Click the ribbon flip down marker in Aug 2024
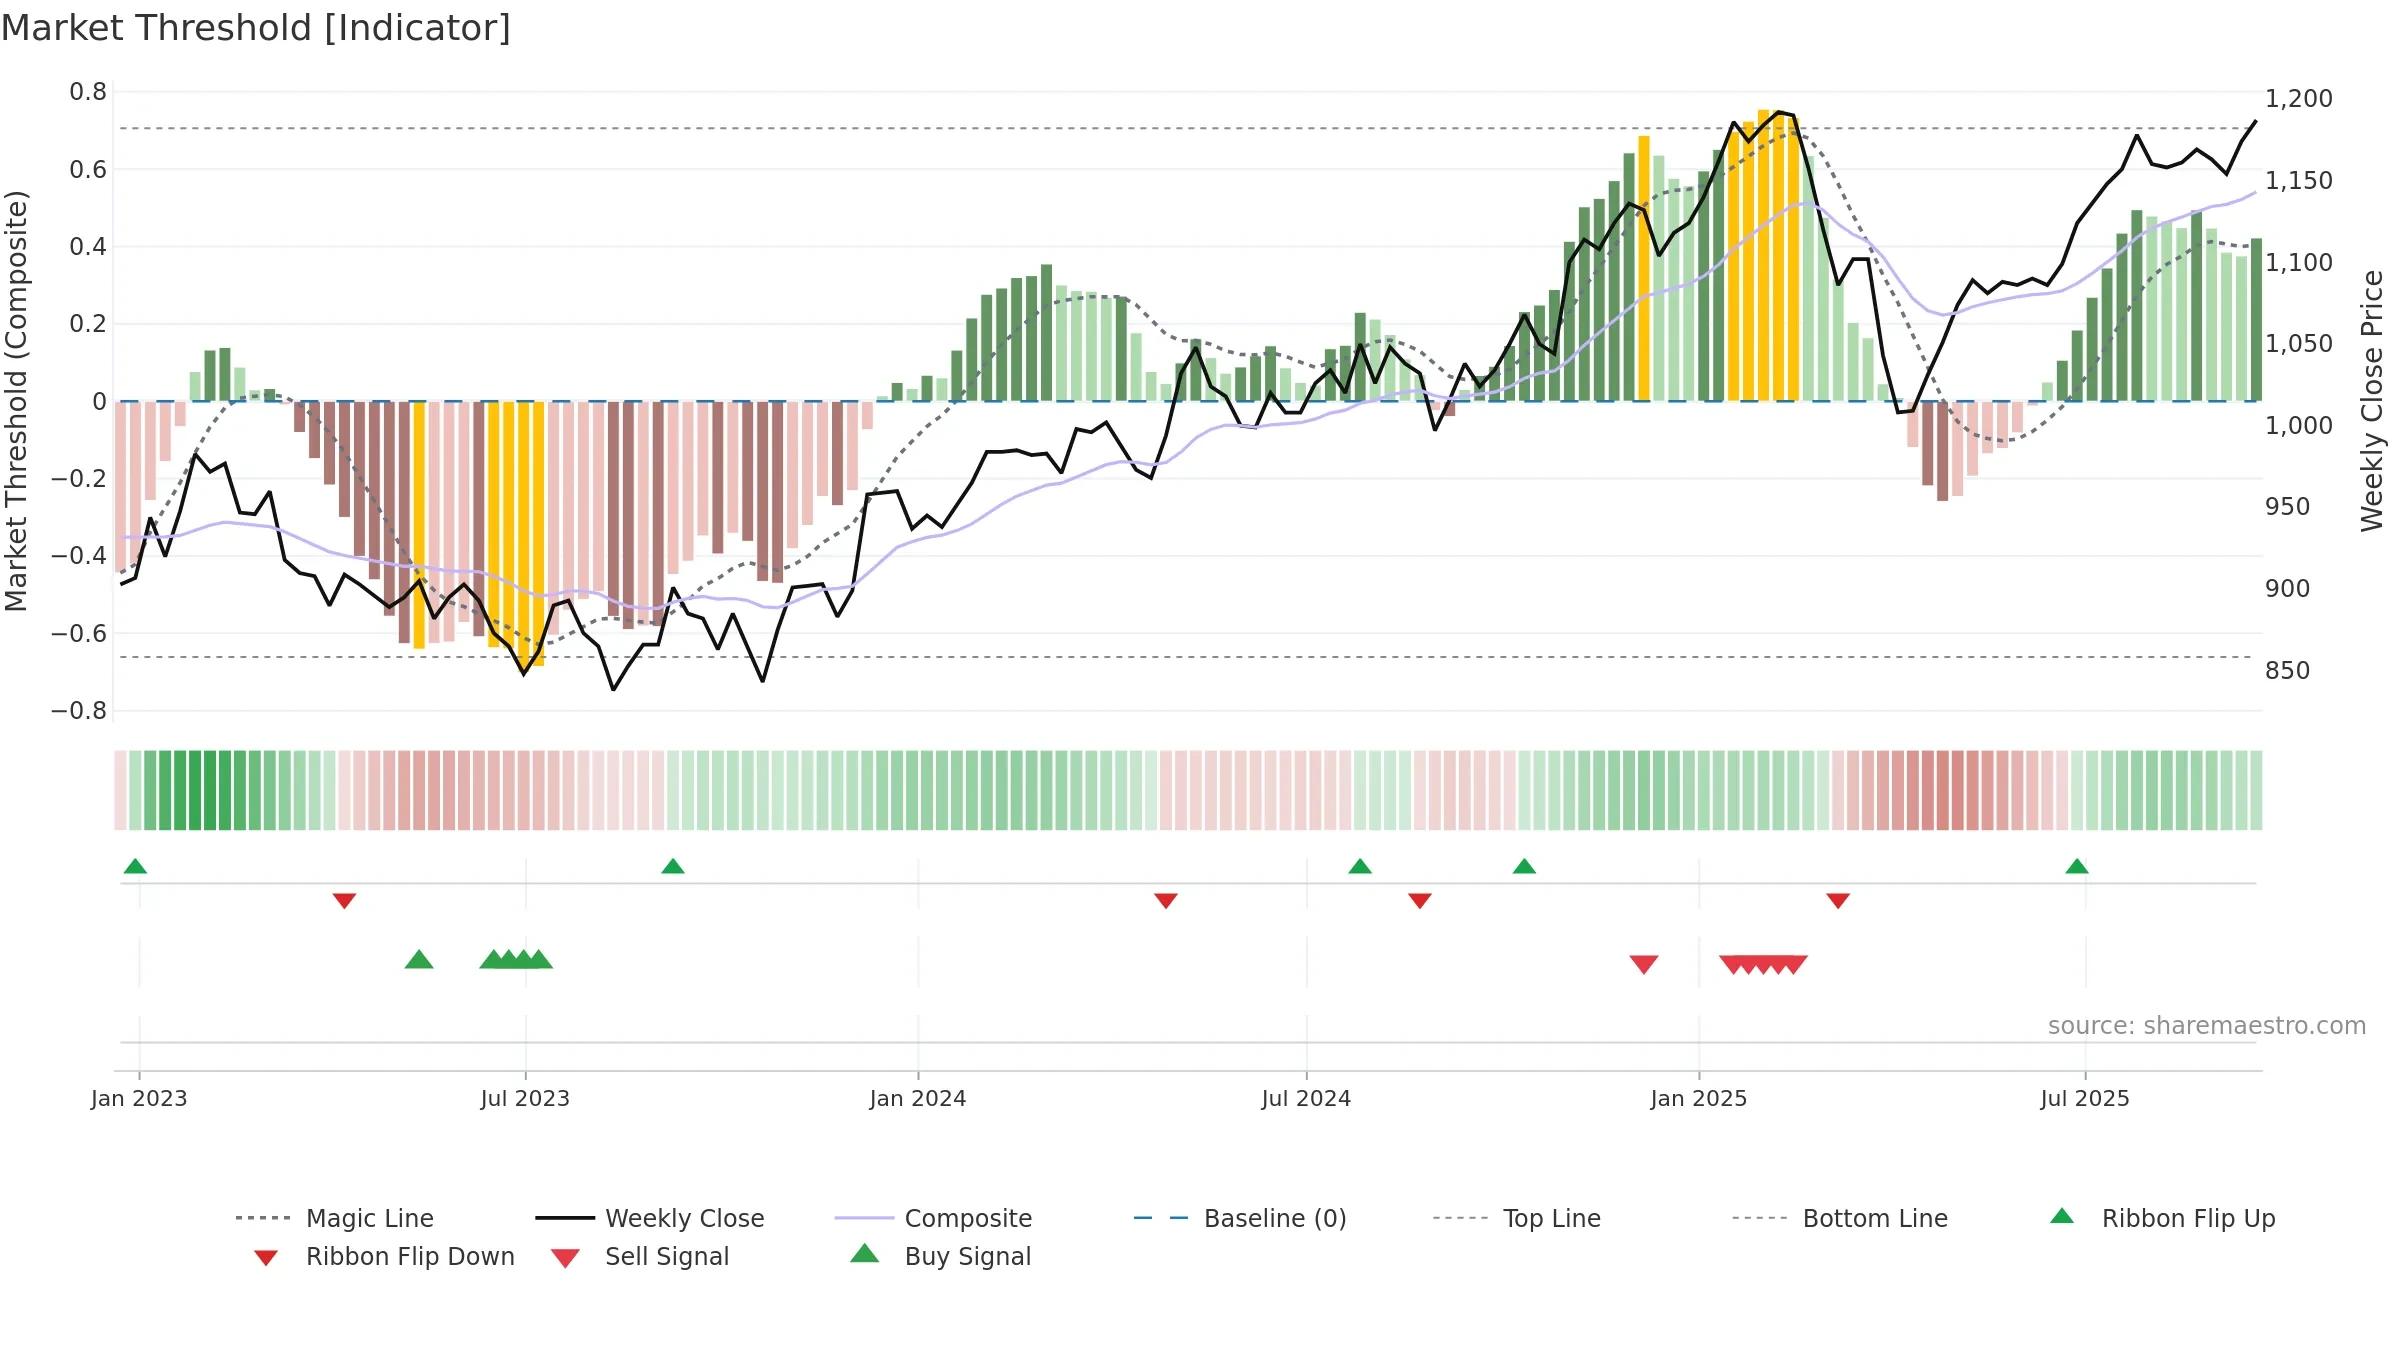2400x1350 pixels. (1420, 901)
